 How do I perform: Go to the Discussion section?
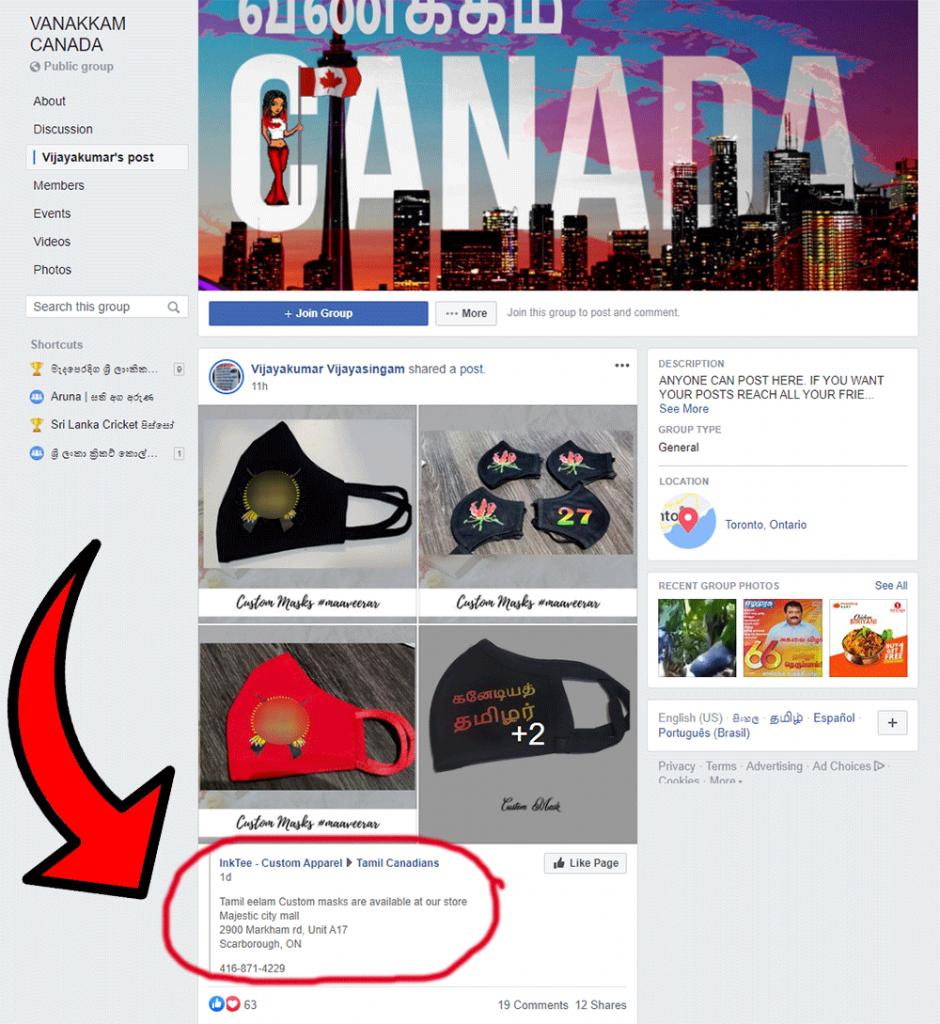click(63, 129)
